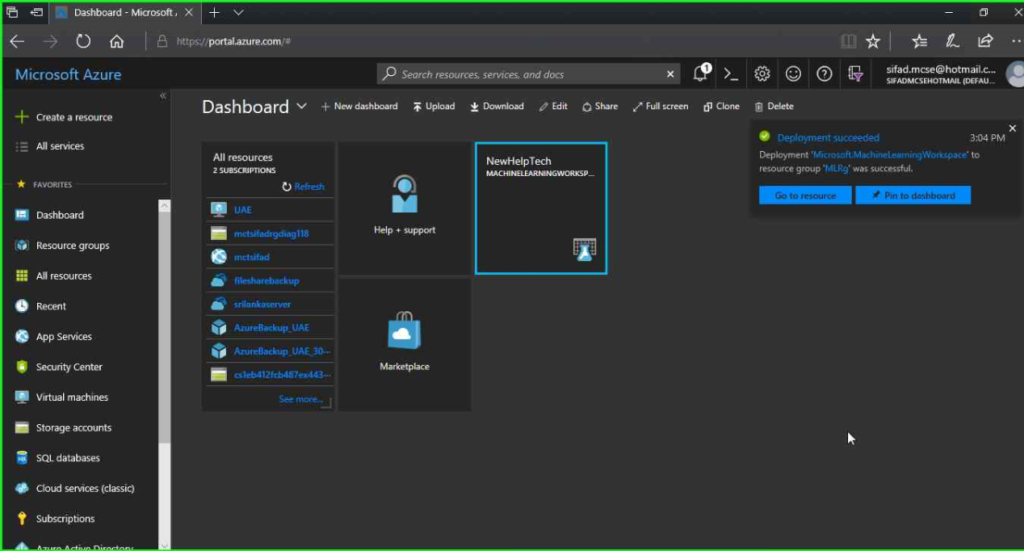Open All resources in the sidebar
Screen dimensions: 1024x551
pyautogui.click(x=54, y=276)
